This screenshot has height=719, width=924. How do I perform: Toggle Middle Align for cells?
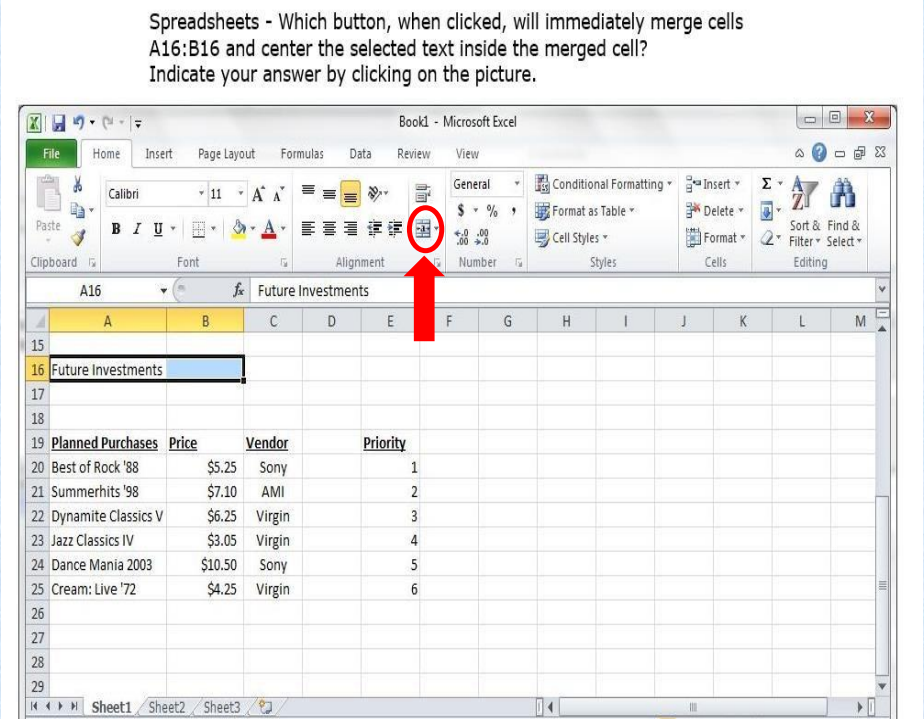tap(329, 193)
